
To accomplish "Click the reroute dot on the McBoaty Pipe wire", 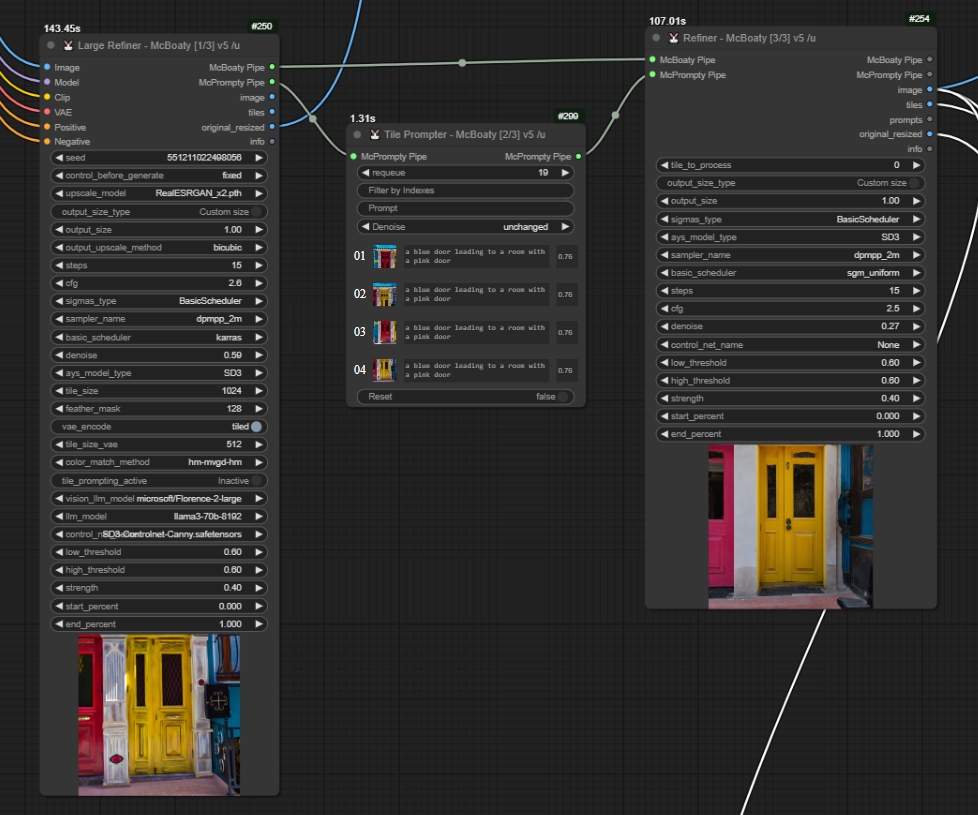I will [x=462, y=62].
